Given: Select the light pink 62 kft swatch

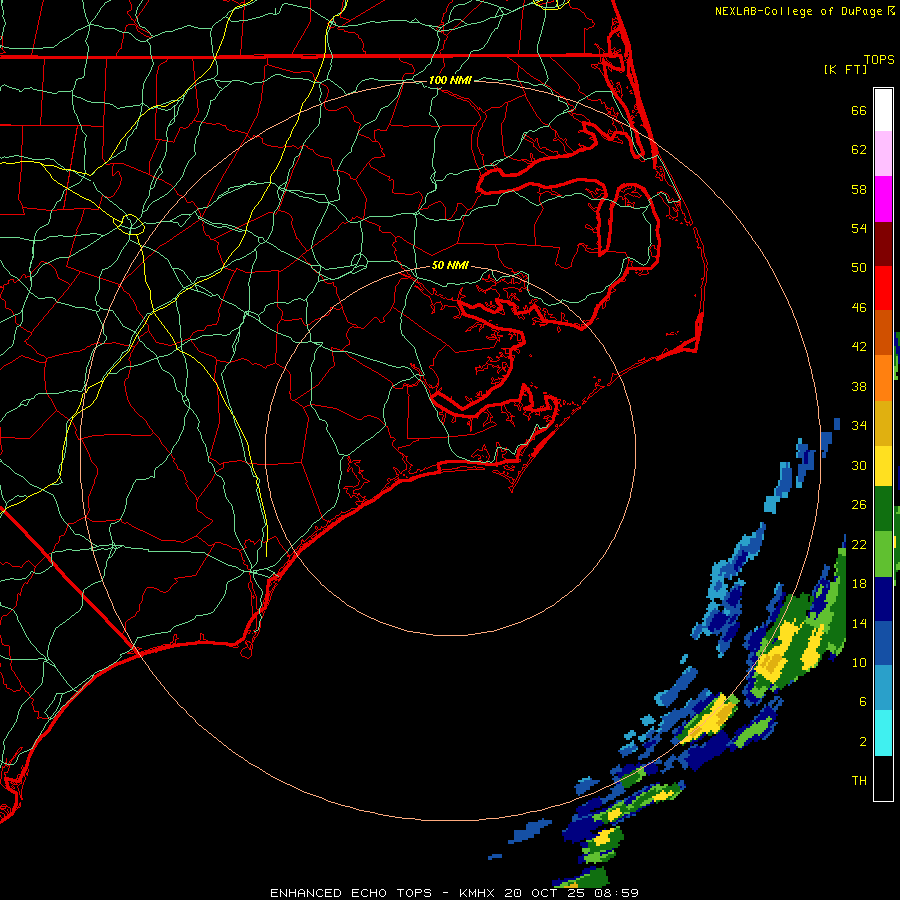Looking at the screenshot, I should pyautogui.click(x=883, y=153).
